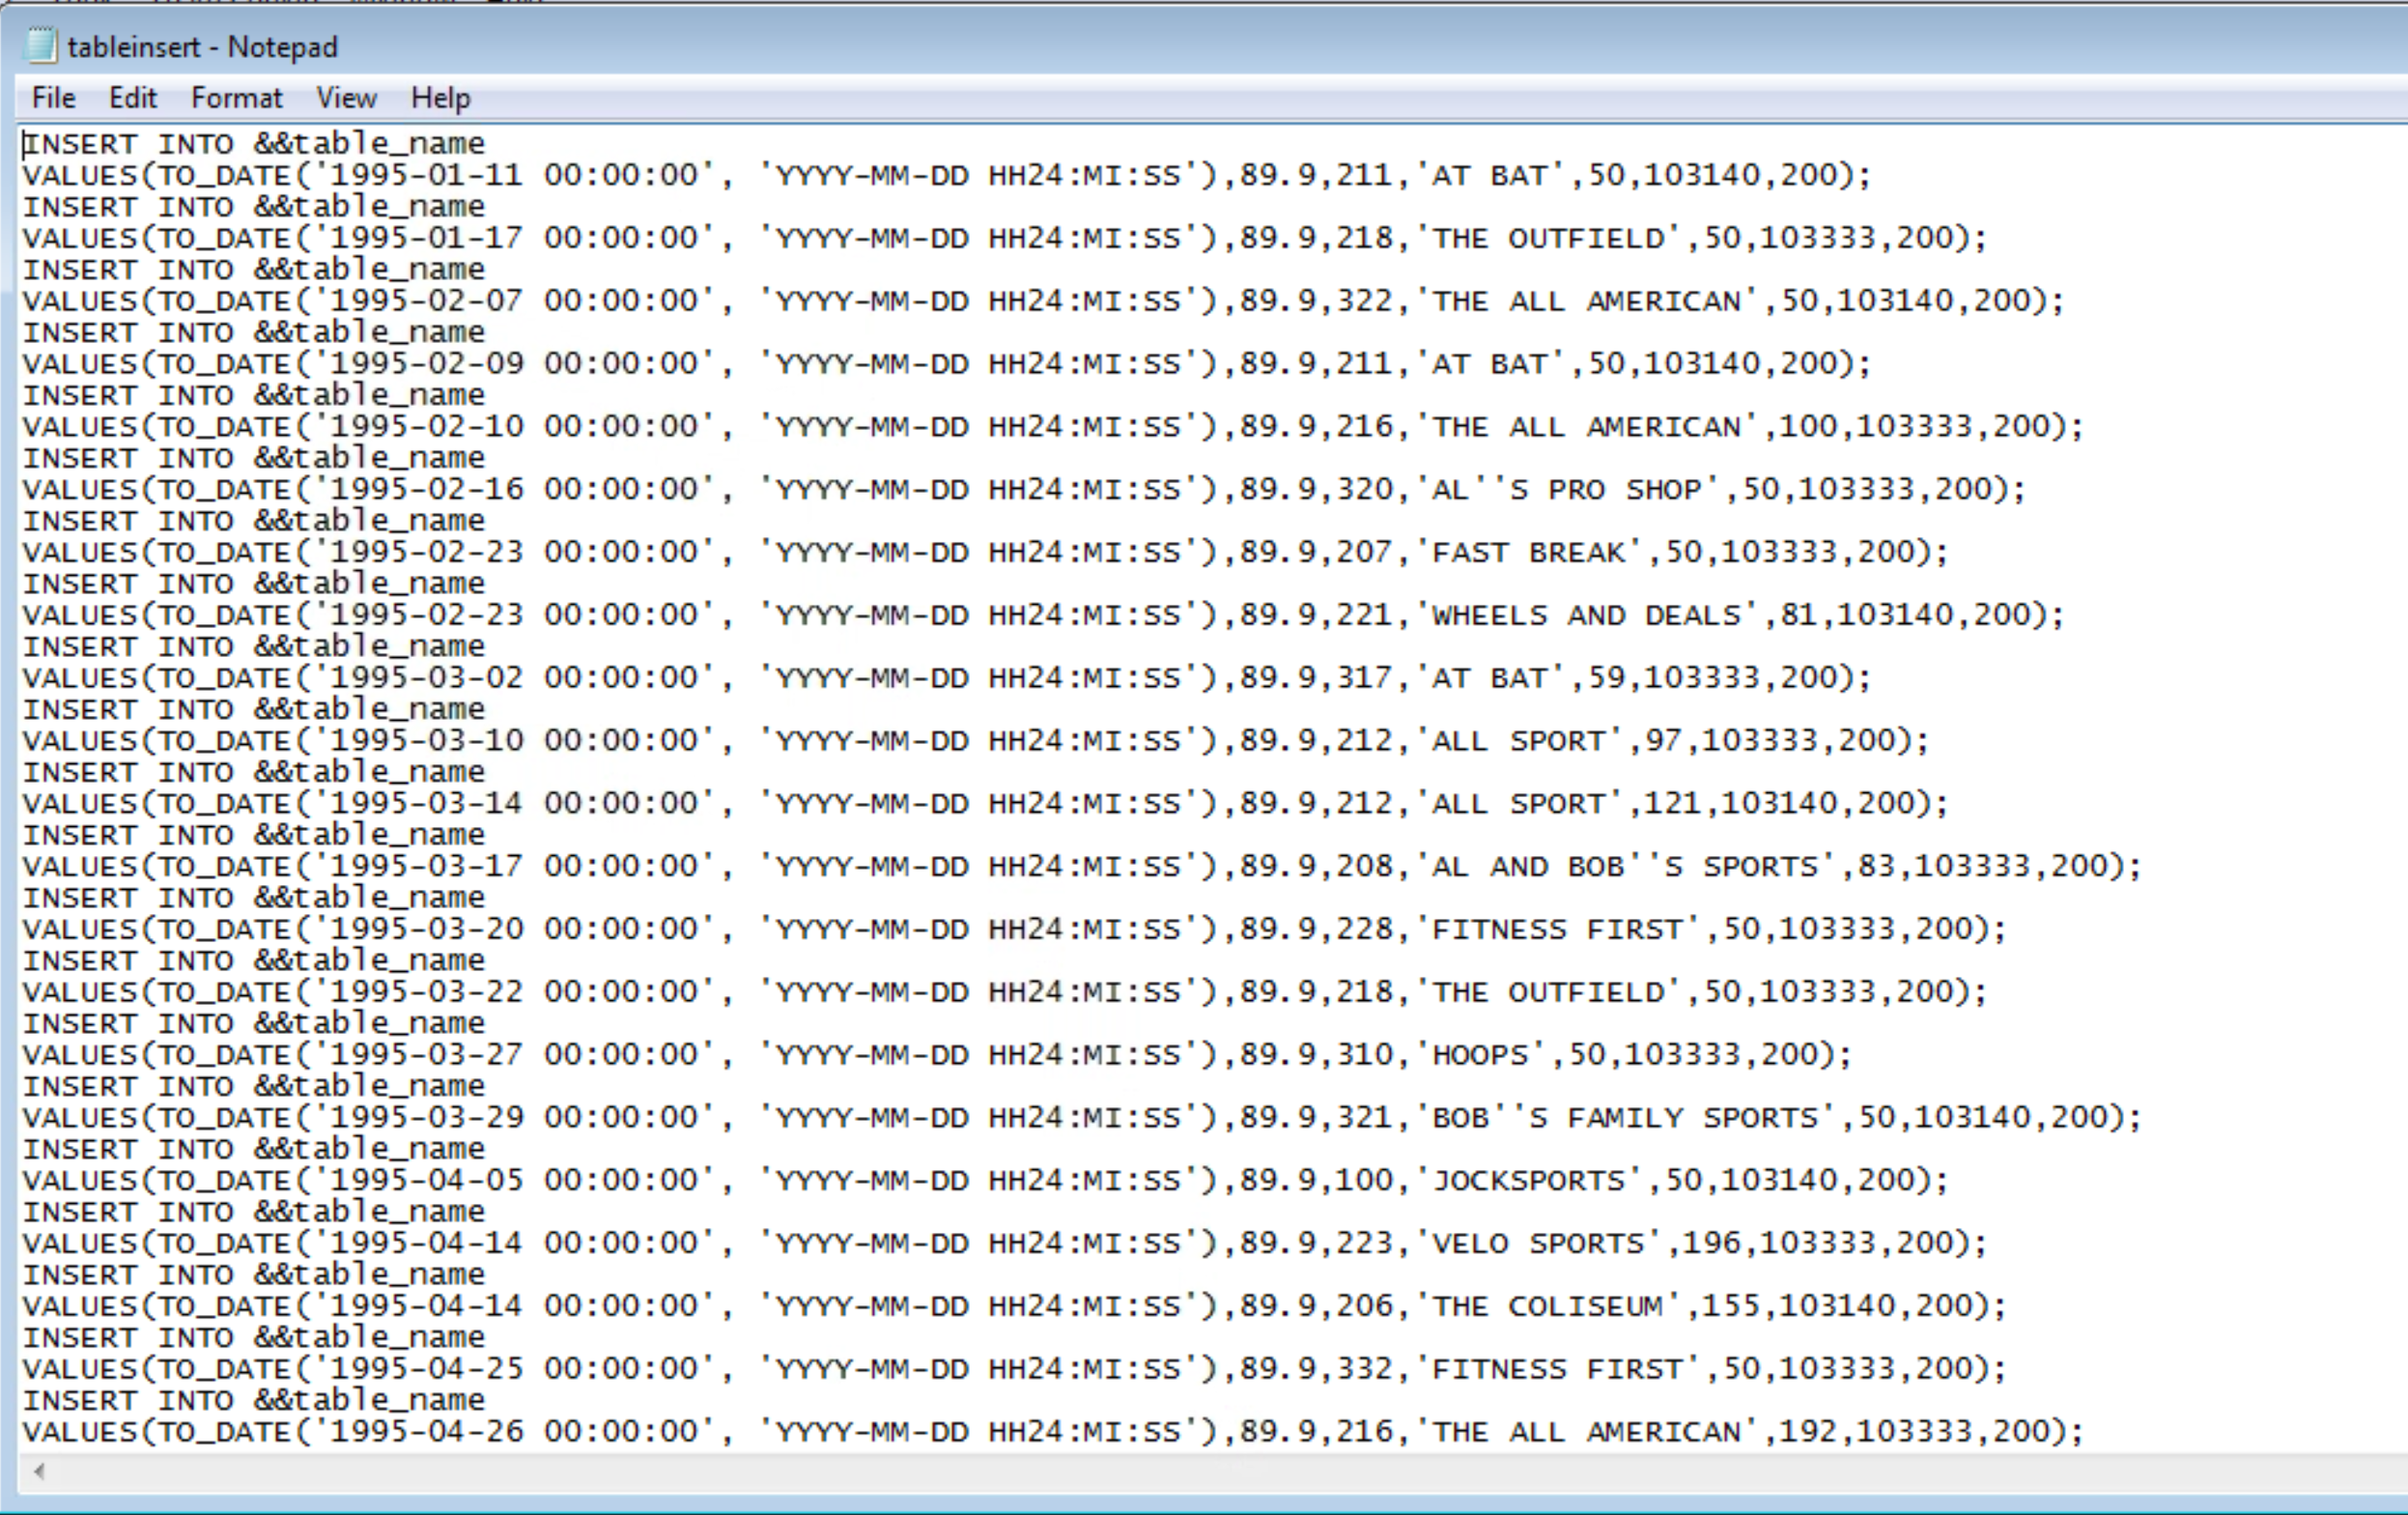Click the 'ALL SPORT' line dated 1995-03-10
Viewport: 2408px width, 1515px height.
click(975, 741)
